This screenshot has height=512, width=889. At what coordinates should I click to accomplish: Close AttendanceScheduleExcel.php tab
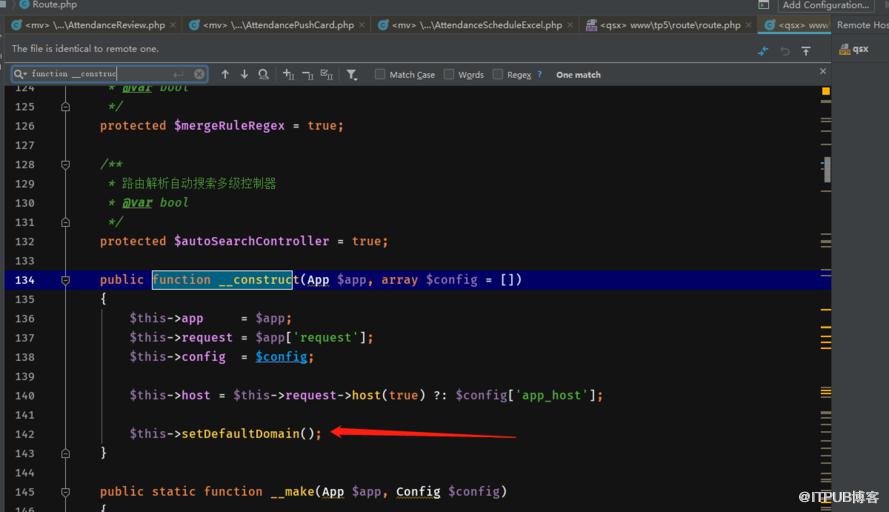click(x=570, y=25)
